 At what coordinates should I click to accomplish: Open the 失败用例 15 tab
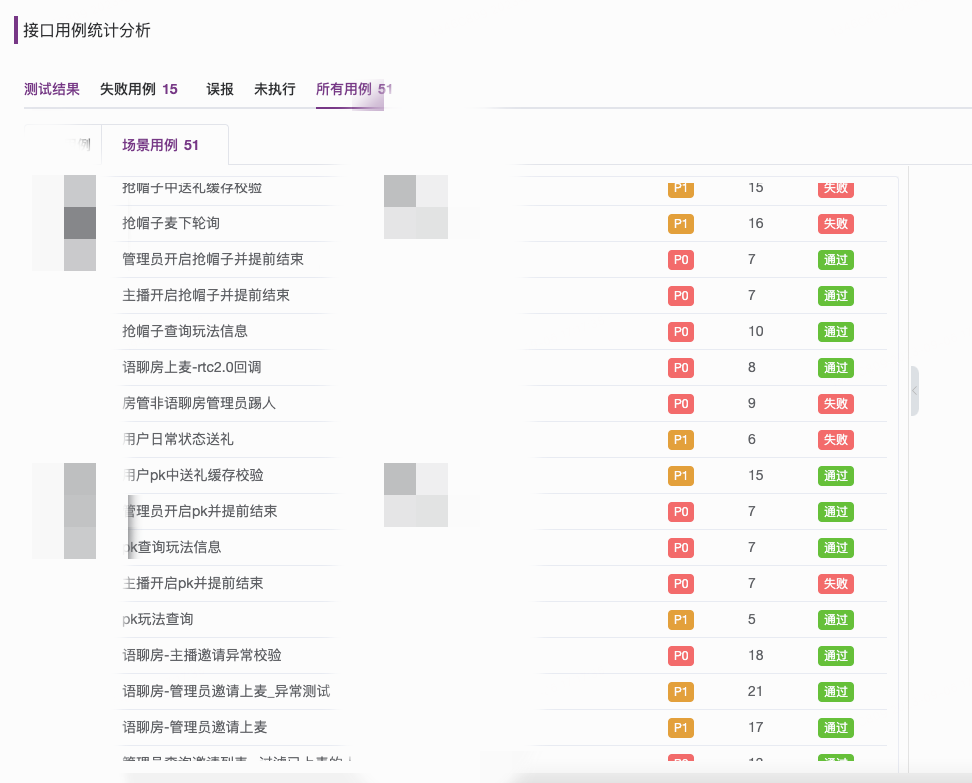[x=138, y=89]
